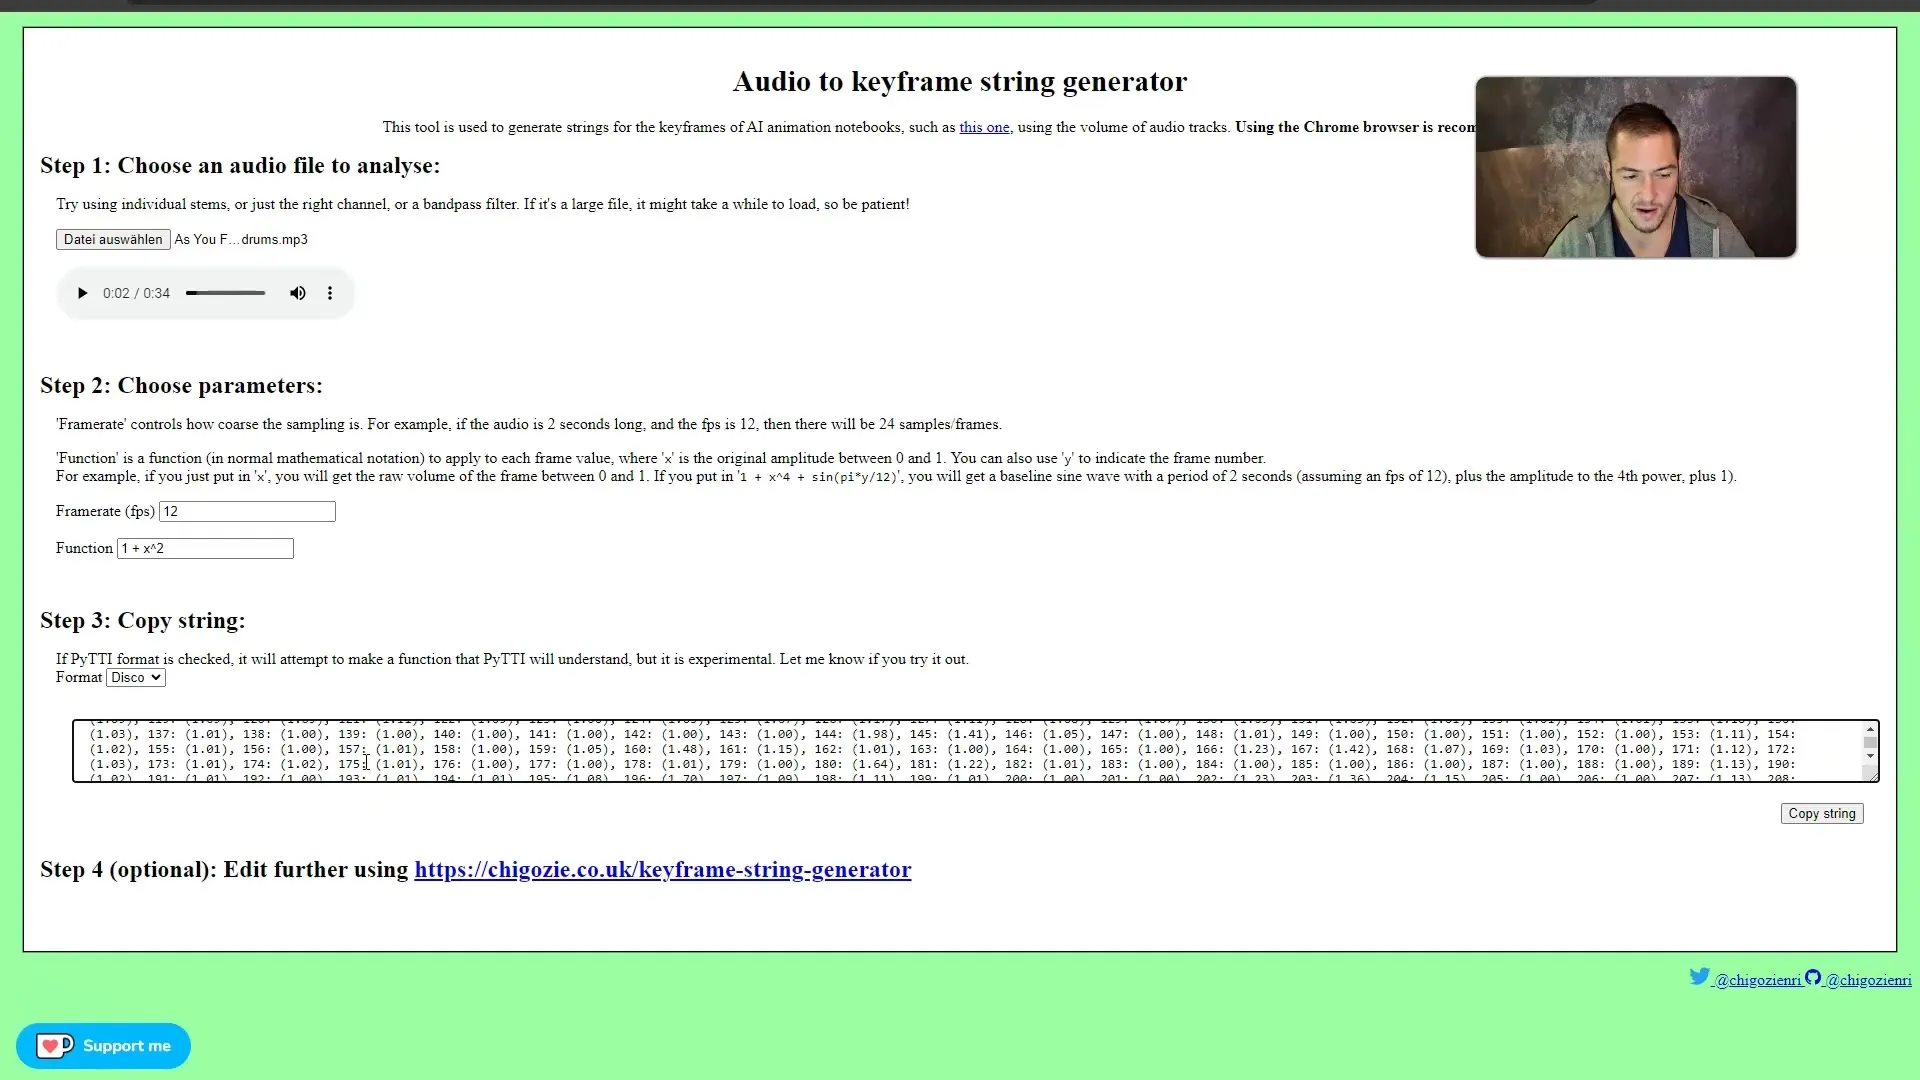Click the 'this one' hyperlink in description
The height and width of the screenshot is (1080, 1920).
click(984, 127)
